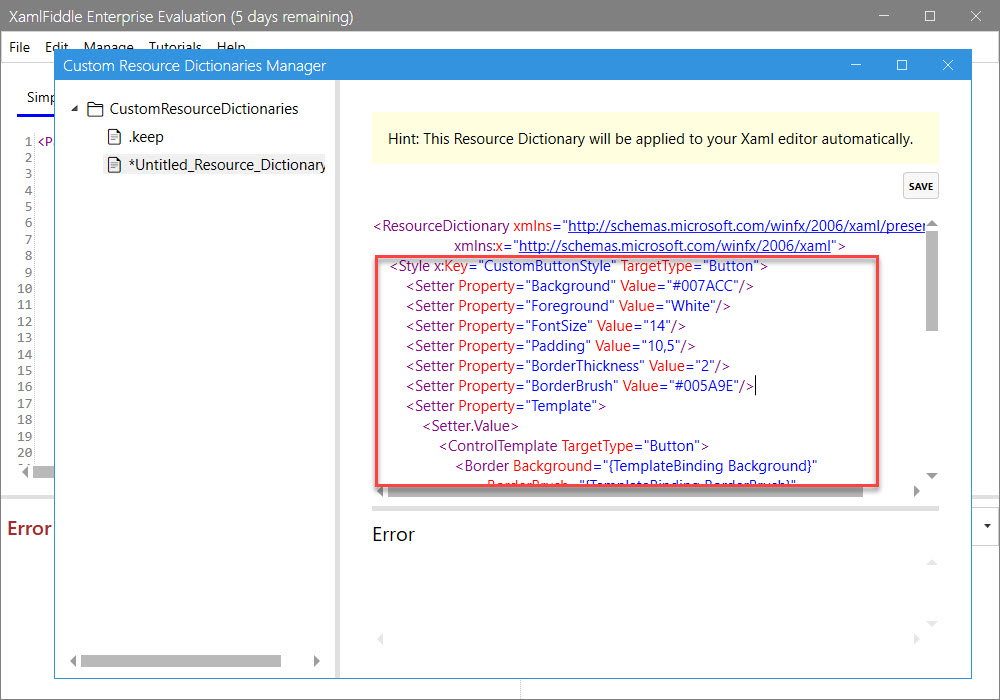Minimize the Custom Resource Dictionaries Manager dialog
Screen dimensions: 1000x700
(856, 65)
